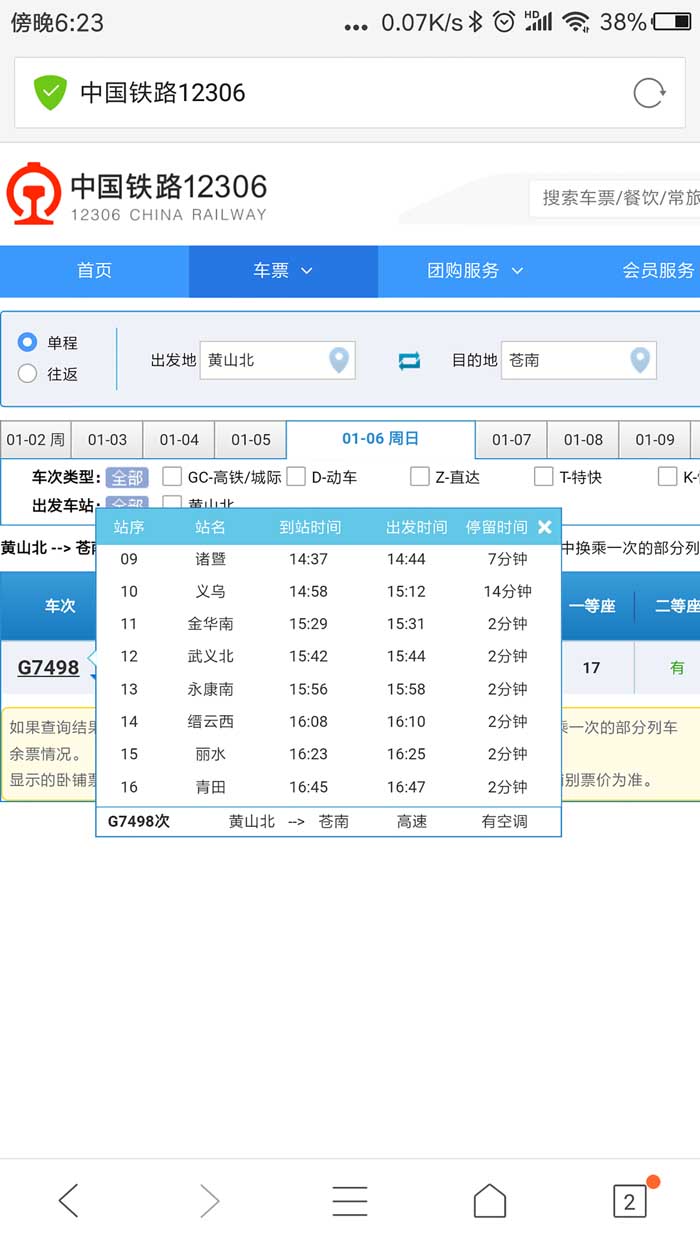Open the 首页 home menu item

pyautogui.click(x=94, y=271)
